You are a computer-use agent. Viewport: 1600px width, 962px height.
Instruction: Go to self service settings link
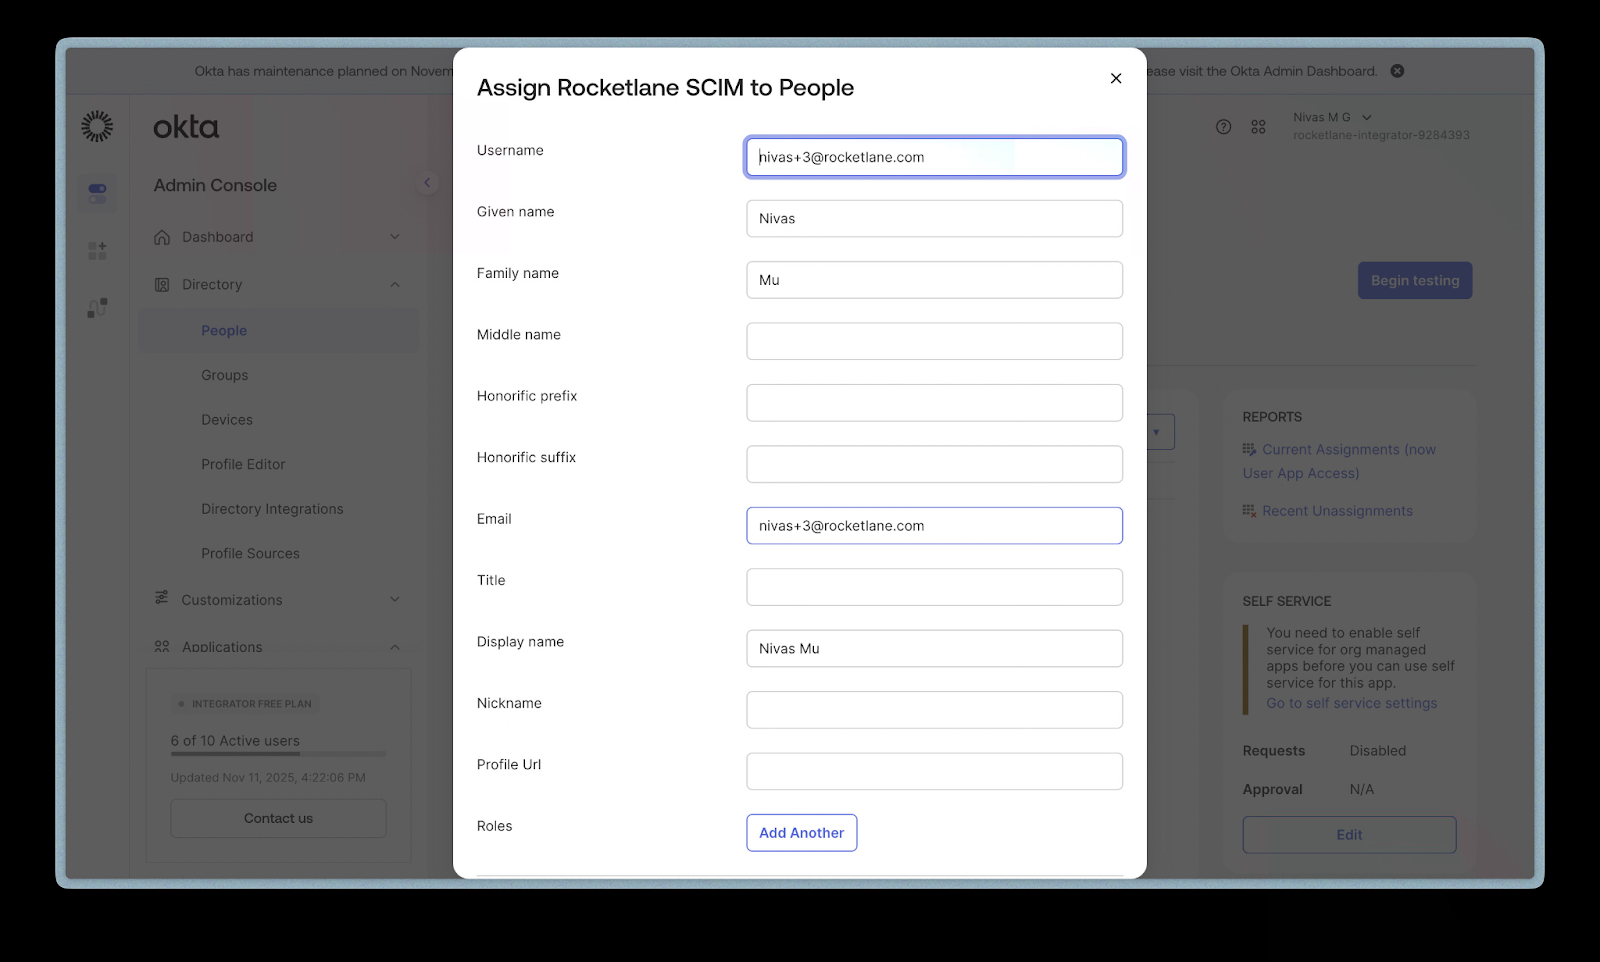[1352, 704]
